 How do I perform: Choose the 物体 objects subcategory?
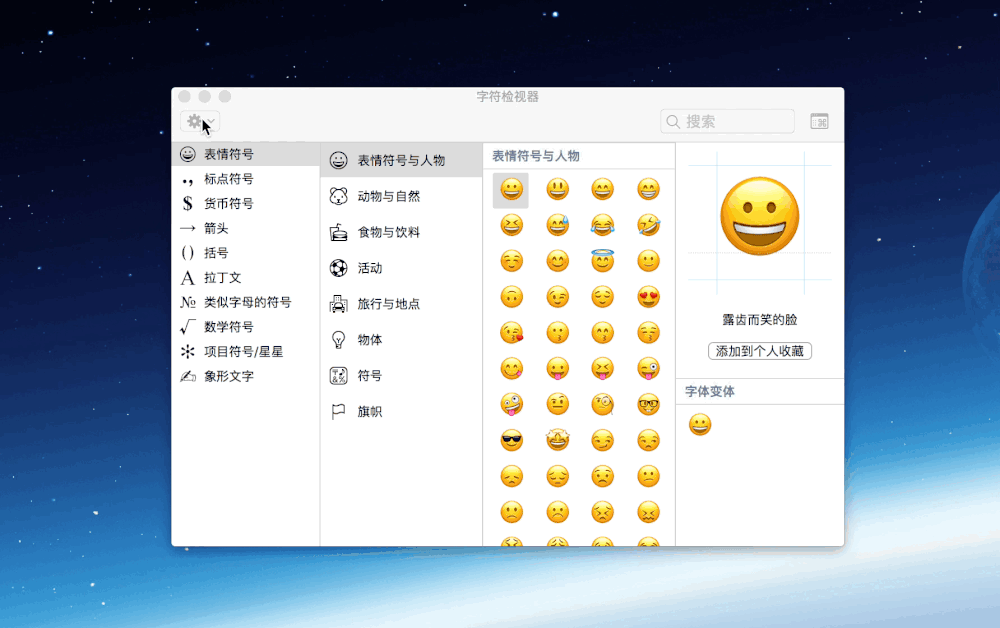pos(401,340)
